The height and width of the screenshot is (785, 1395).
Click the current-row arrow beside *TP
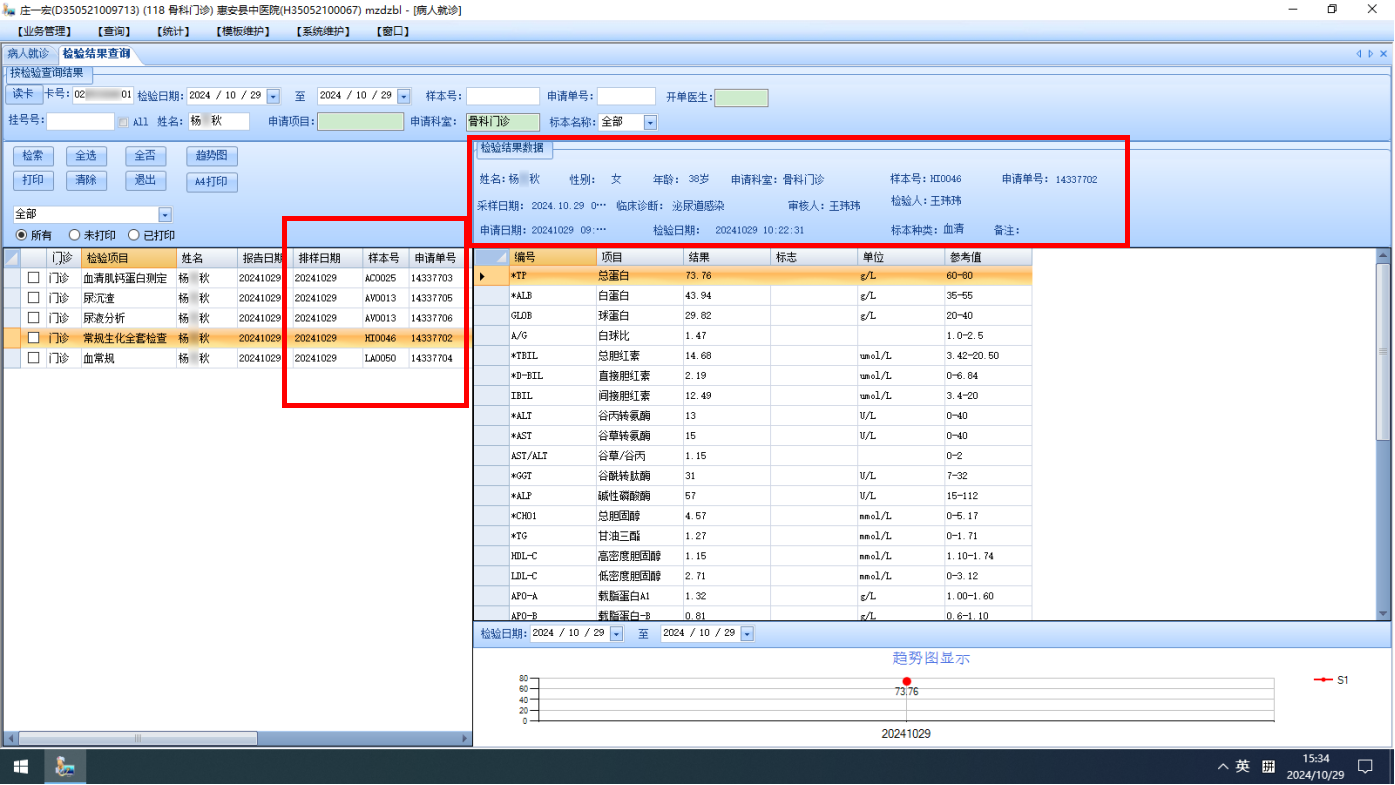point(482,276)
